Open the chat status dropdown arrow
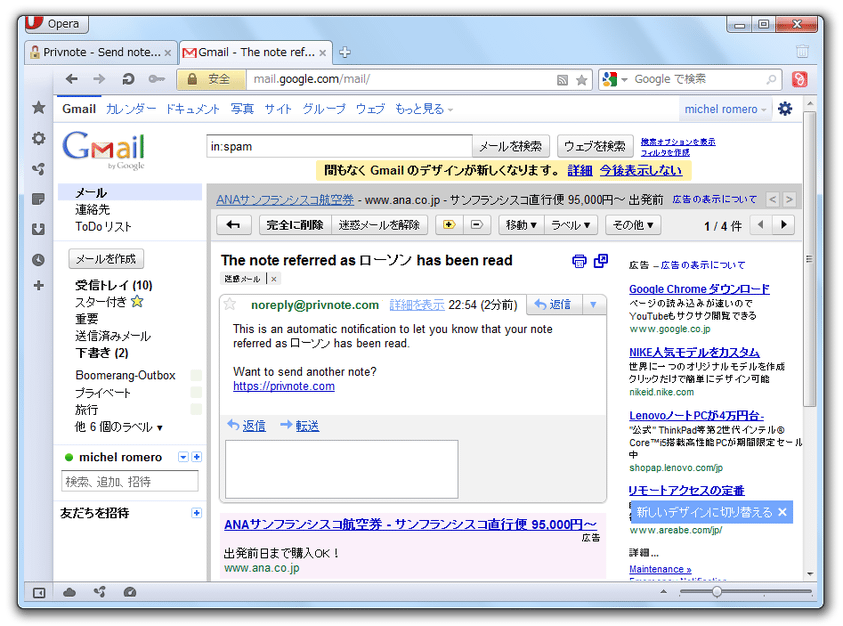Image resolution: width=843 pixels, height=626 pixels. [183, 457]
